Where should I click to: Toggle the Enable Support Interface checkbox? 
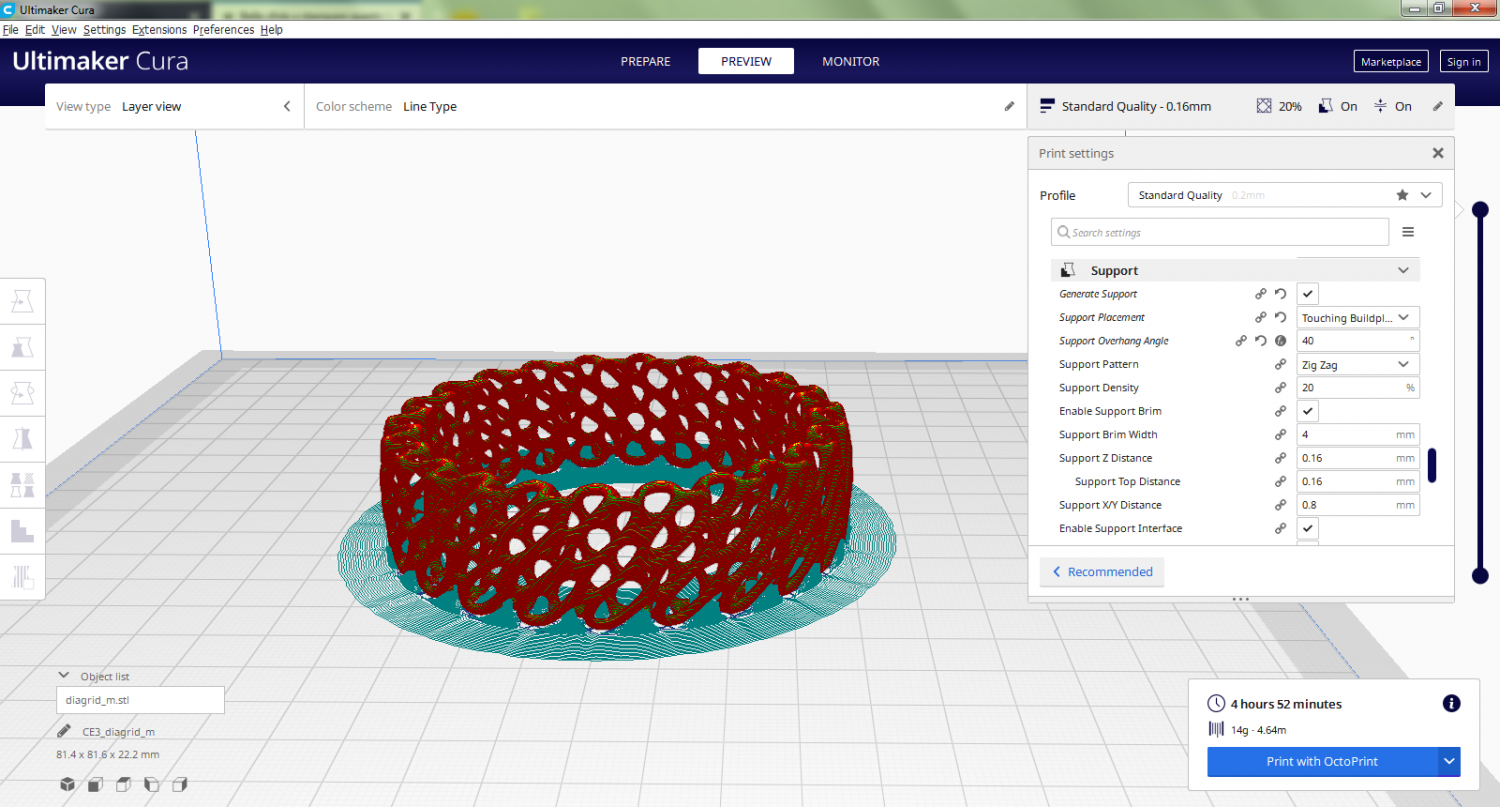(x=1308, y=528)
